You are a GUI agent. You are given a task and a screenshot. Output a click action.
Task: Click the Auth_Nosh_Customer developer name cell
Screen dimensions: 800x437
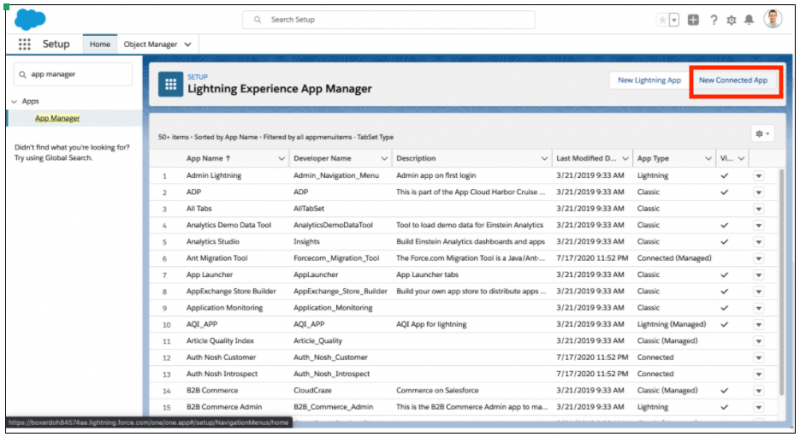(x=330, y=357)
